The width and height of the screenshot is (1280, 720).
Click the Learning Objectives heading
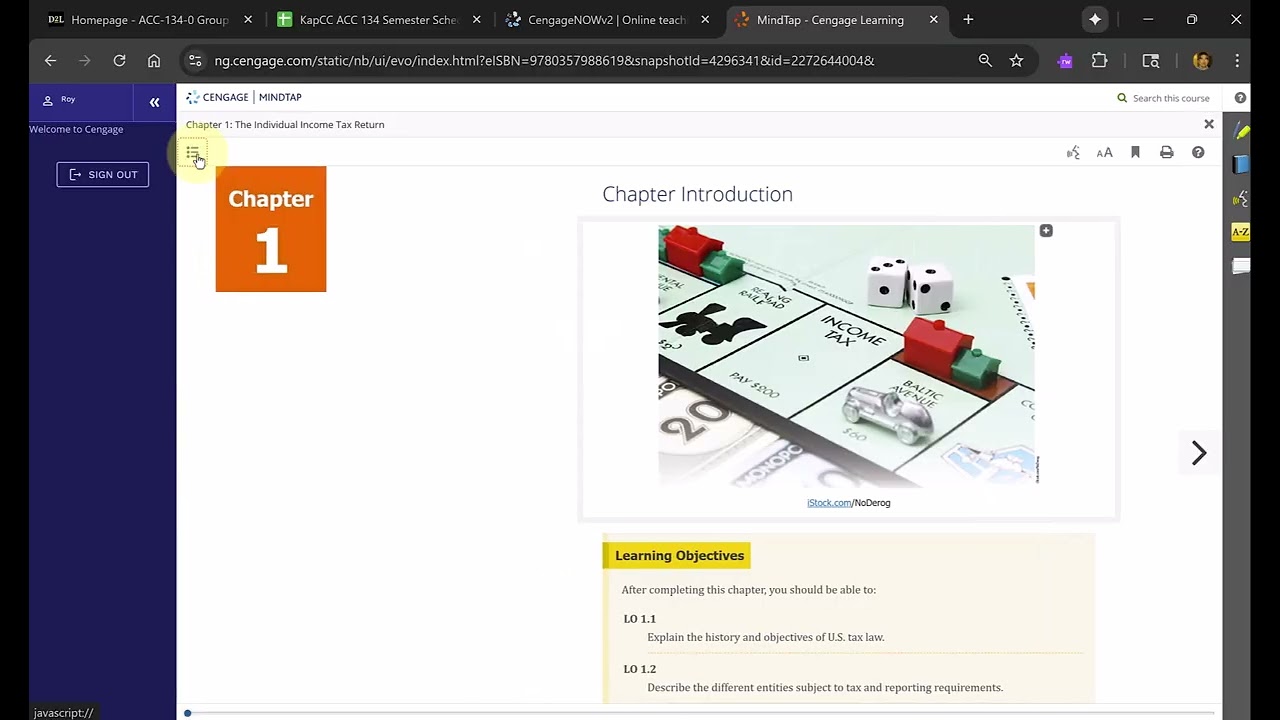click(679, 555)
